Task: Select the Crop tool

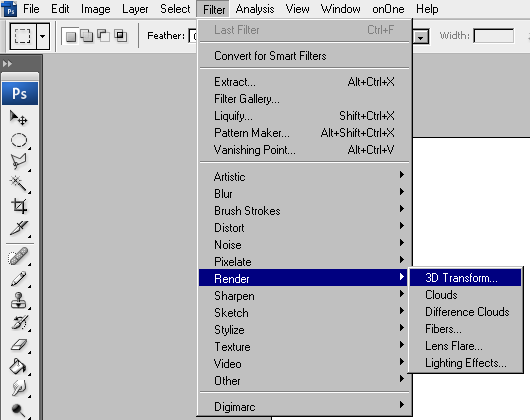Action: coord(19,206)
